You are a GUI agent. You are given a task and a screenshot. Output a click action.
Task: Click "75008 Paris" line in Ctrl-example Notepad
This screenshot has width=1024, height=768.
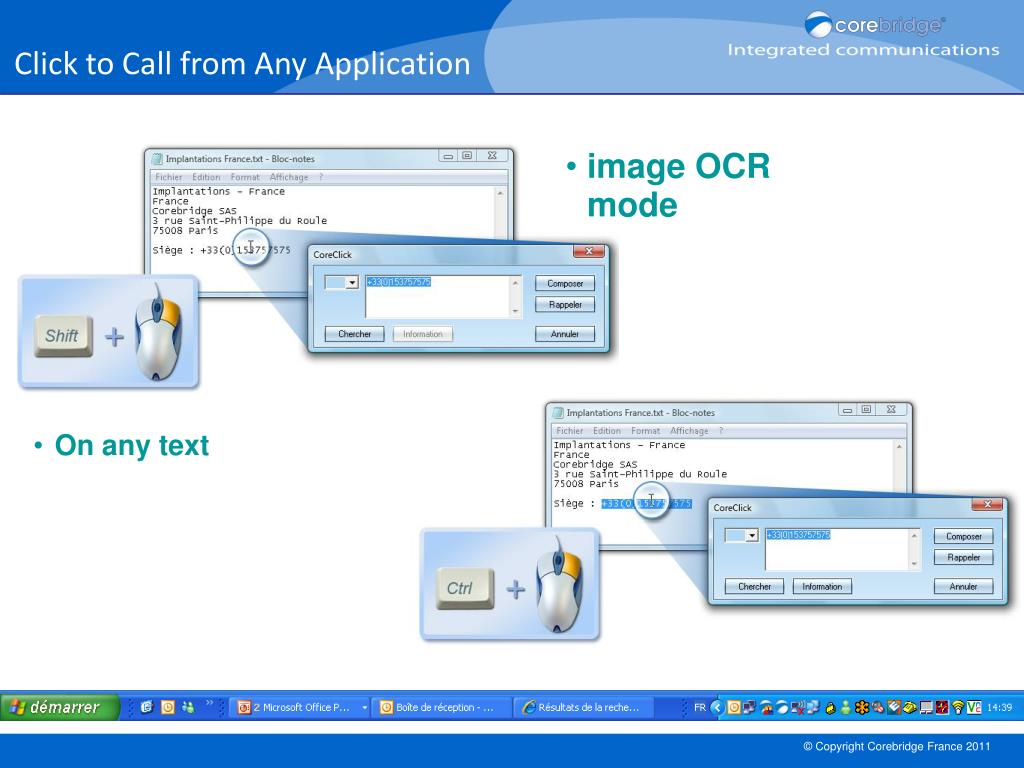586,484
